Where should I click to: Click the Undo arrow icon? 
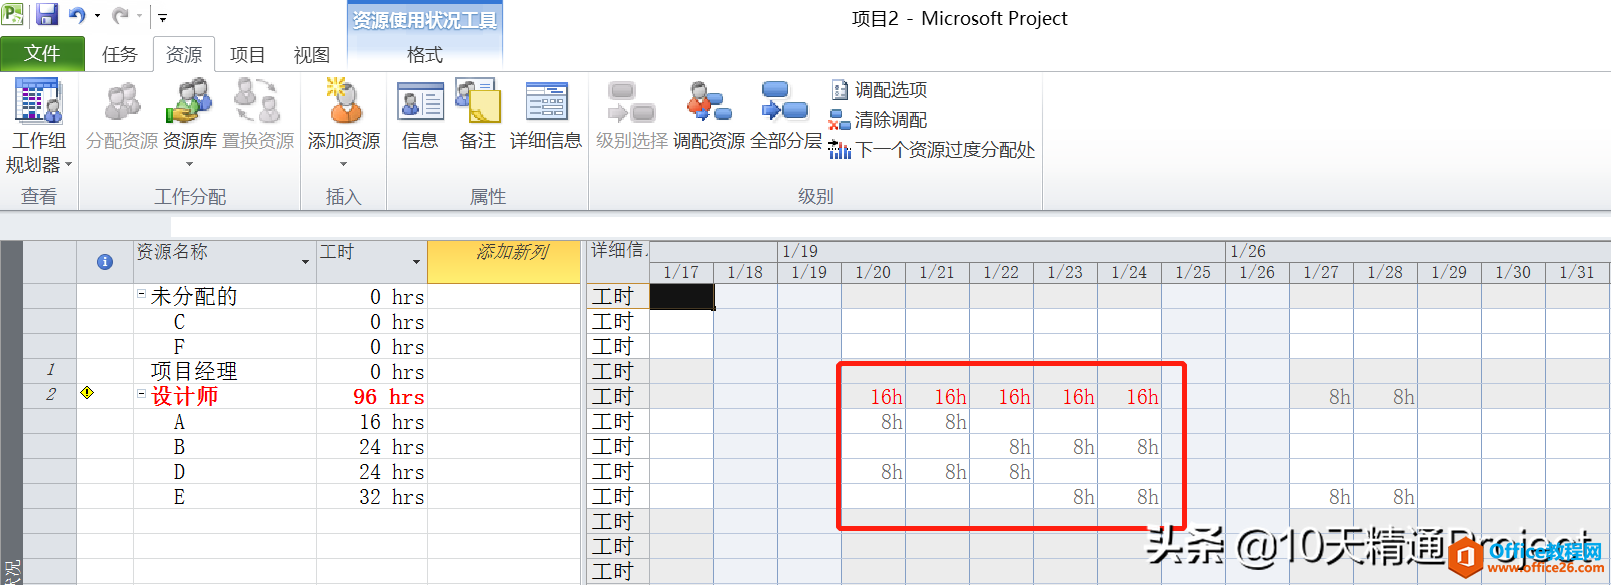(77, 15)
